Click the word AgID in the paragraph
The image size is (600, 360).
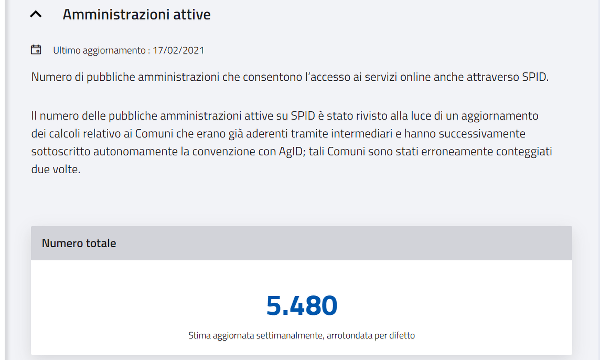point(290,151)
